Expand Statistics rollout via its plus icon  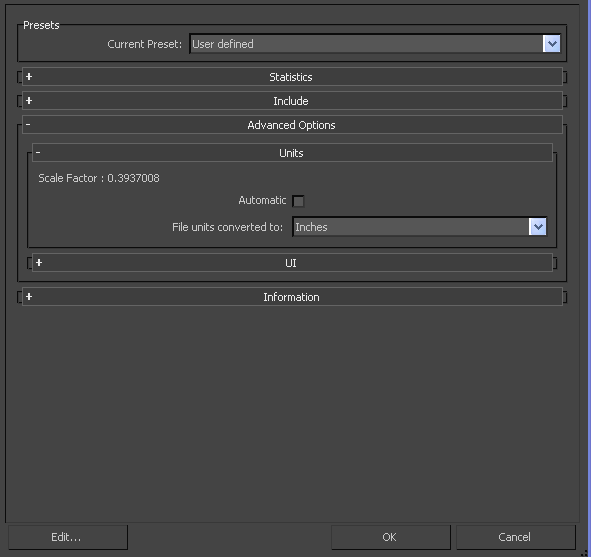29,77
